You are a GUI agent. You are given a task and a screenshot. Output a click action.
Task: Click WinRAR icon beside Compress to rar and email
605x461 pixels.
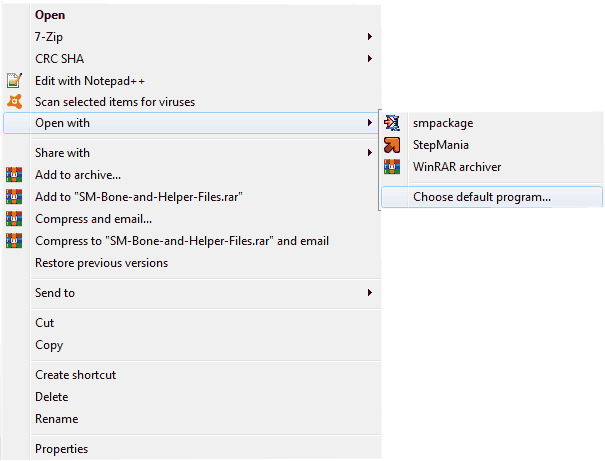tap(14, 241)
